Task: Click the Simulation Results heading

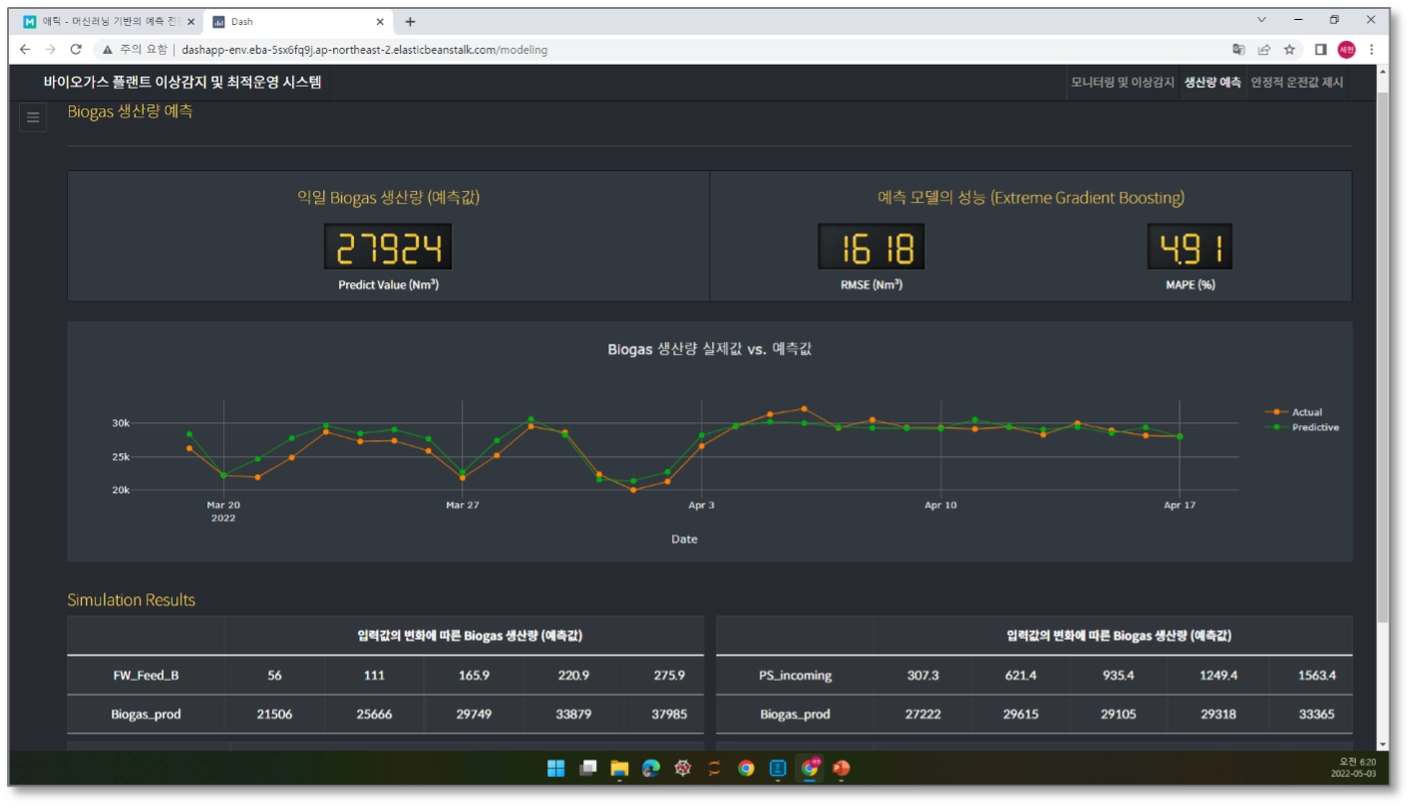Action: 131,600
